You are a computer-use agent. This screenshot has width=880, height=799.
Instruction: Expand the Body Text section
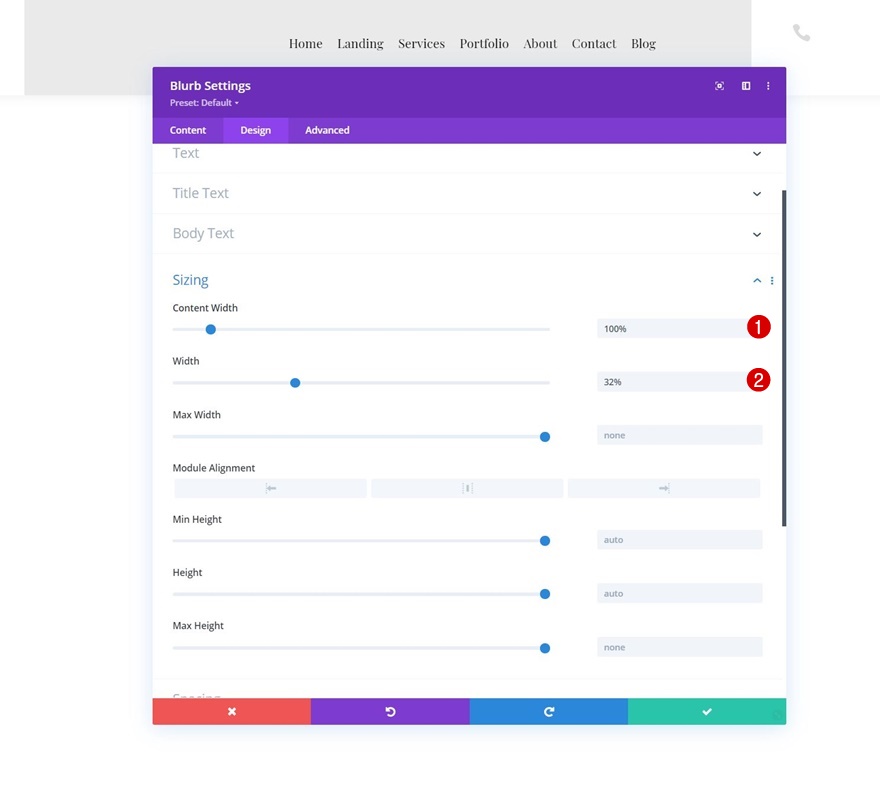756,234
